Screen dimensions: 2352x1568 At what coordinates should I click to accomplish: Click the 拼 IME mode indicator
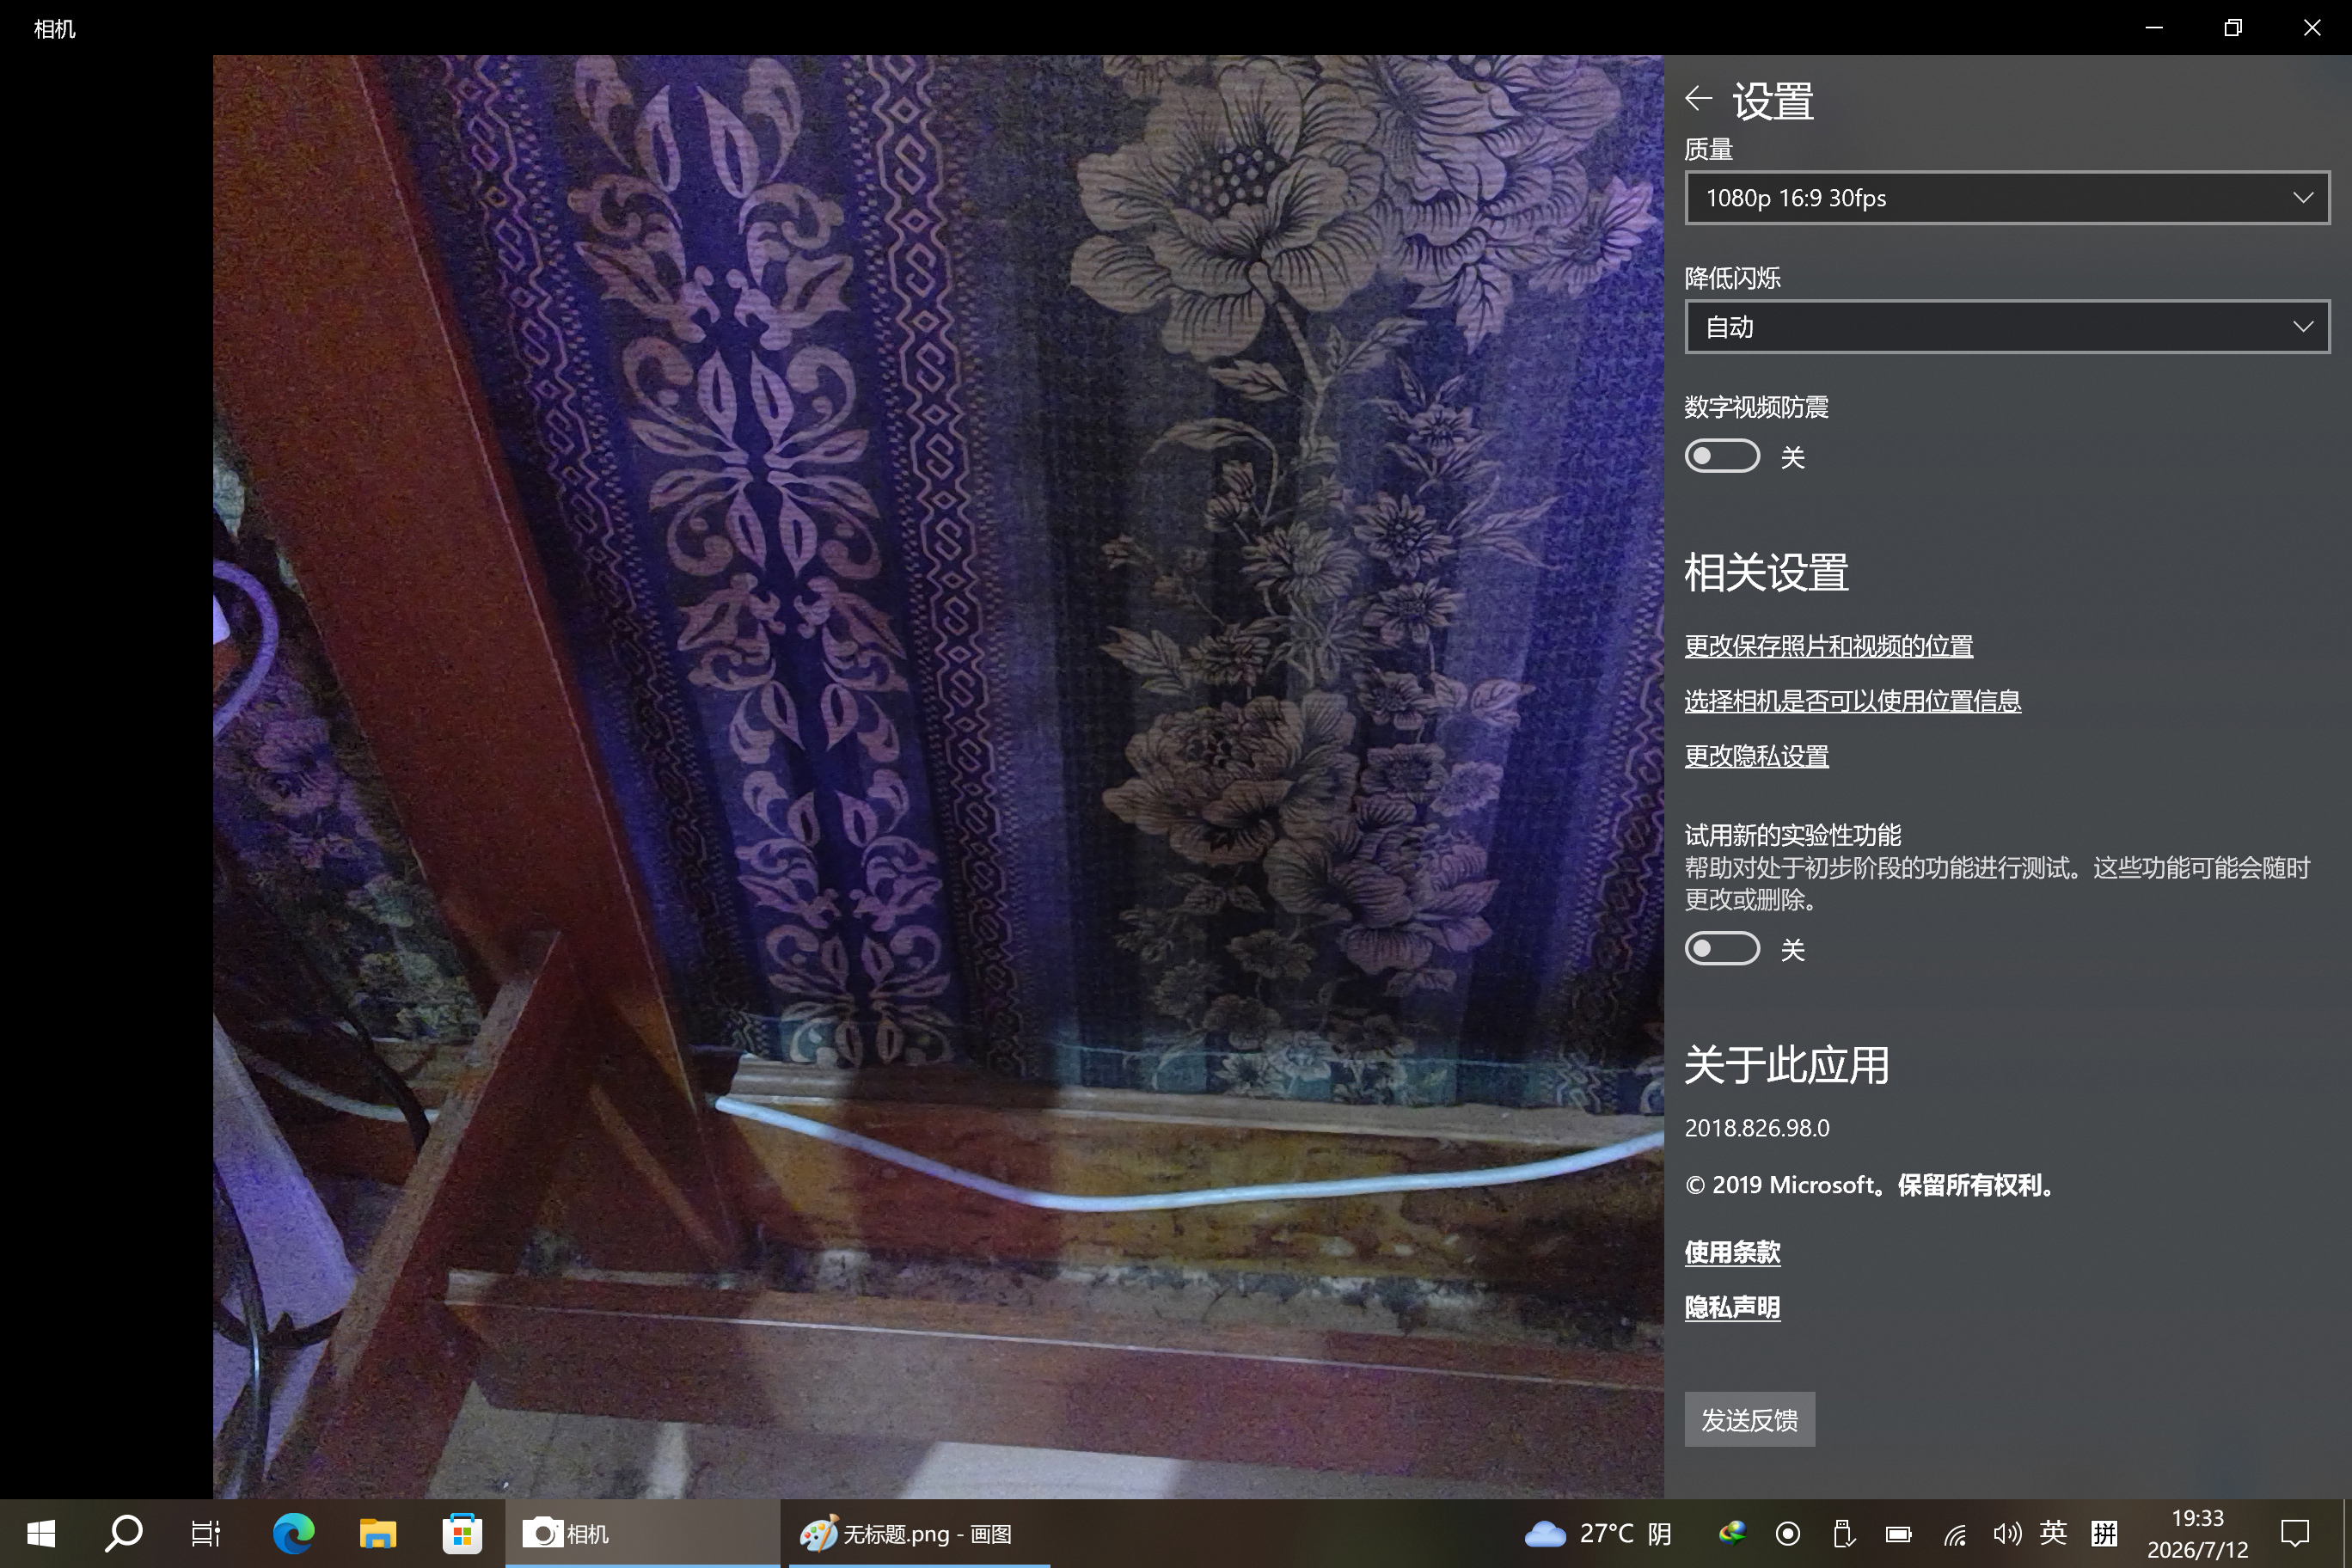pos(2104,1533)
